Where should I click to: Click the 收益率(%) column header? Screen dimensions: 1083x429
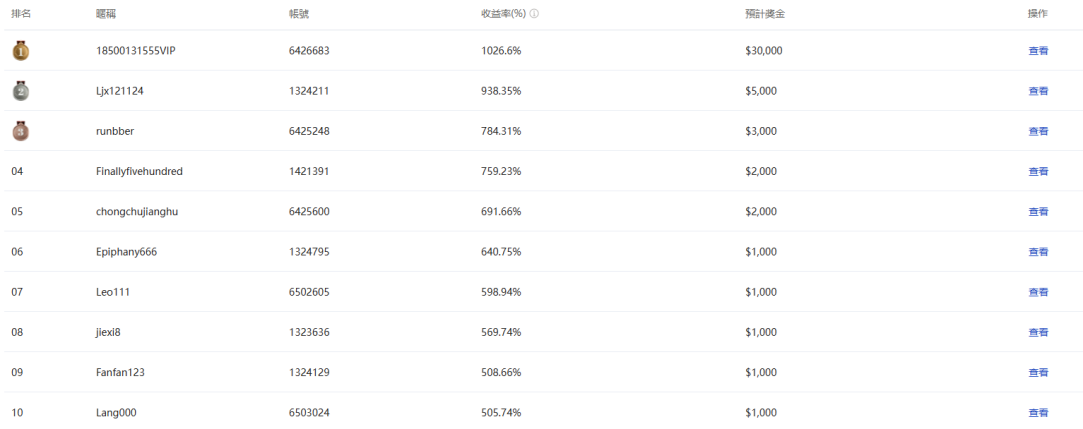pos(503,14)
